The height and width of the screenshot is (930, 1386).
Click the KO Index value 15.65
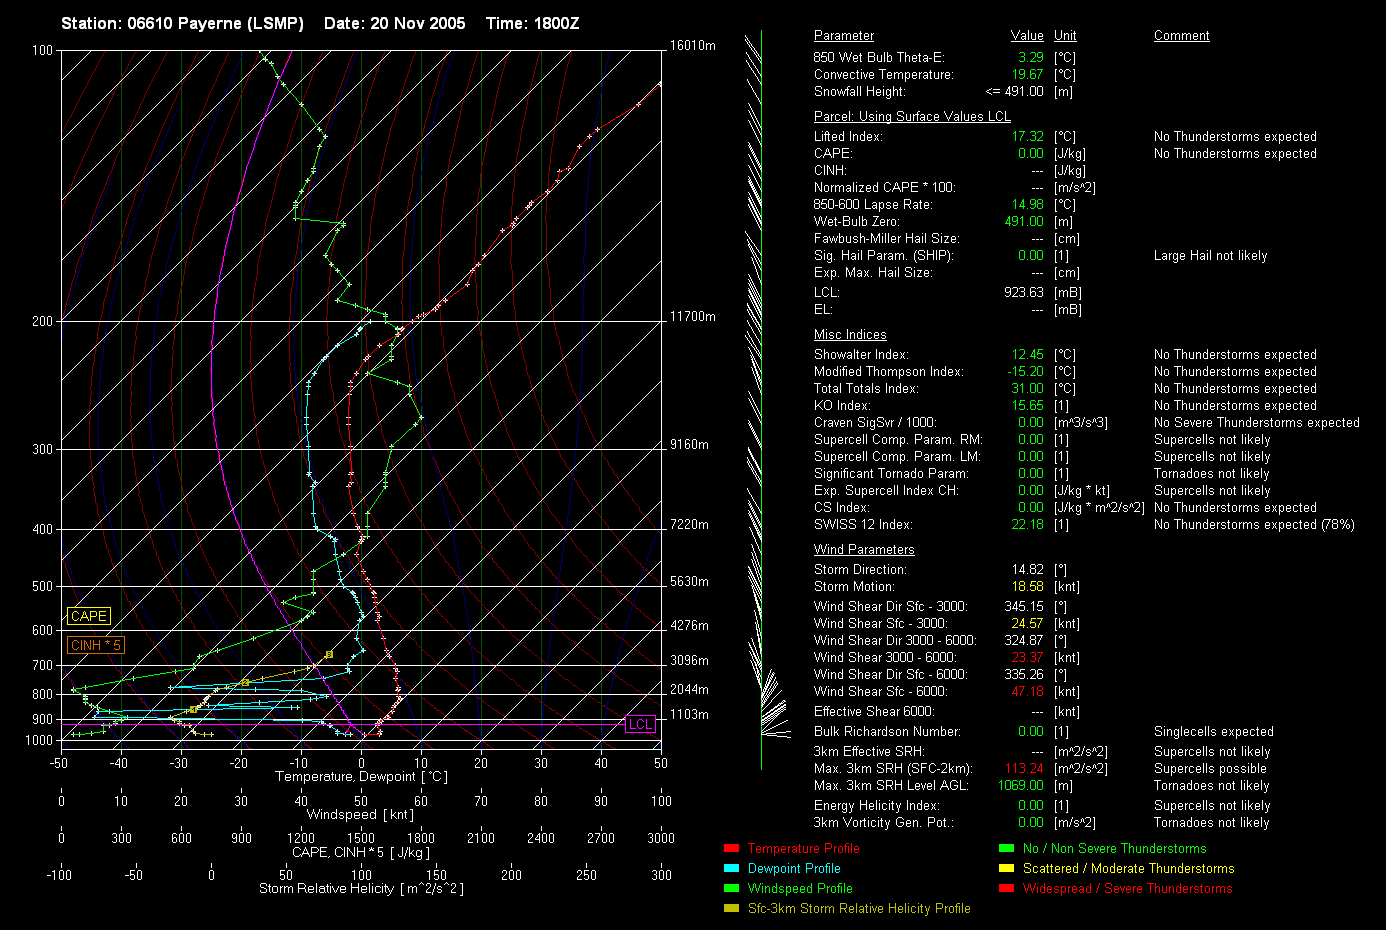[1028, 405]
